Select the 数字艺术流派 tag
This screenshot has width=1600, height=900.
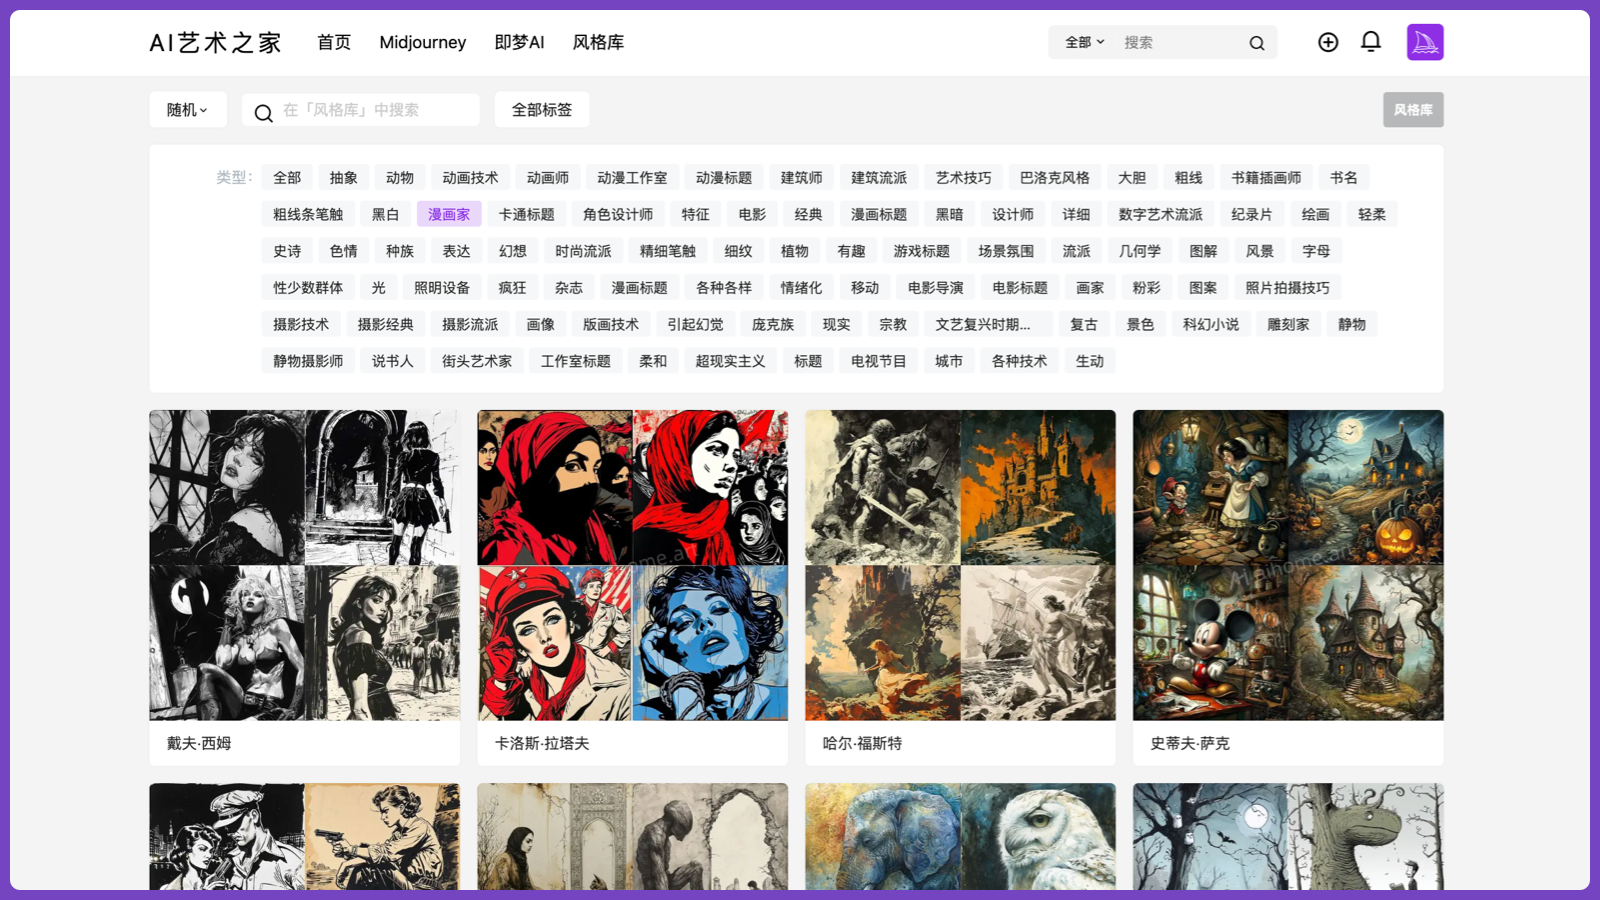[1161, 214]
